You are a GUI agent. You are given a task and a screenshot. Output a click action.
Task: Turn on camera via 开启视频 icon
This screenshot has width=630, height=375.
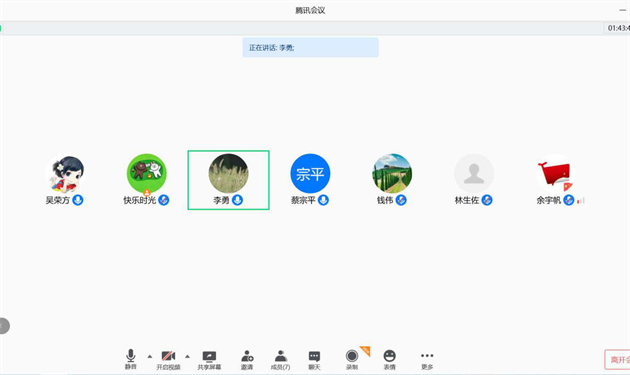pyautogui.click(x=168, y=359)
